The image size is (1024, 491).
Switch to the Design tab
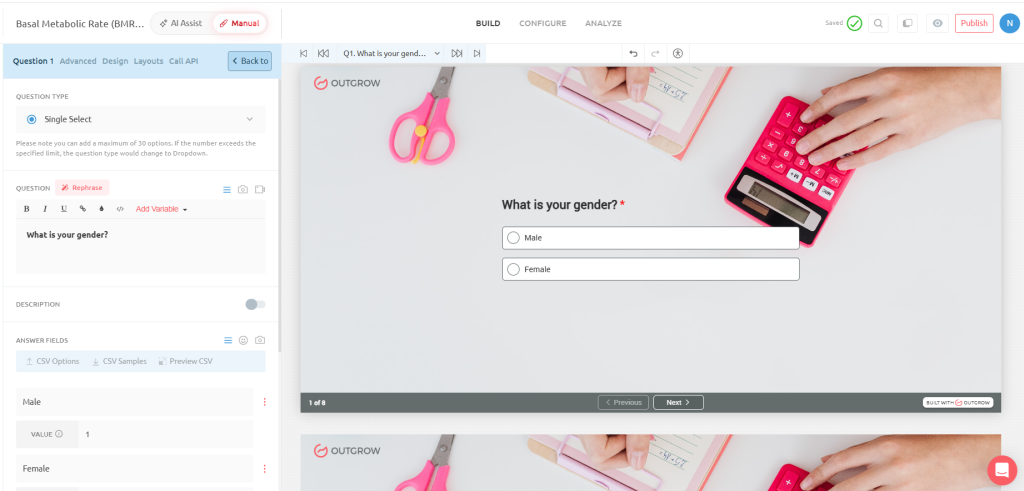115,61
